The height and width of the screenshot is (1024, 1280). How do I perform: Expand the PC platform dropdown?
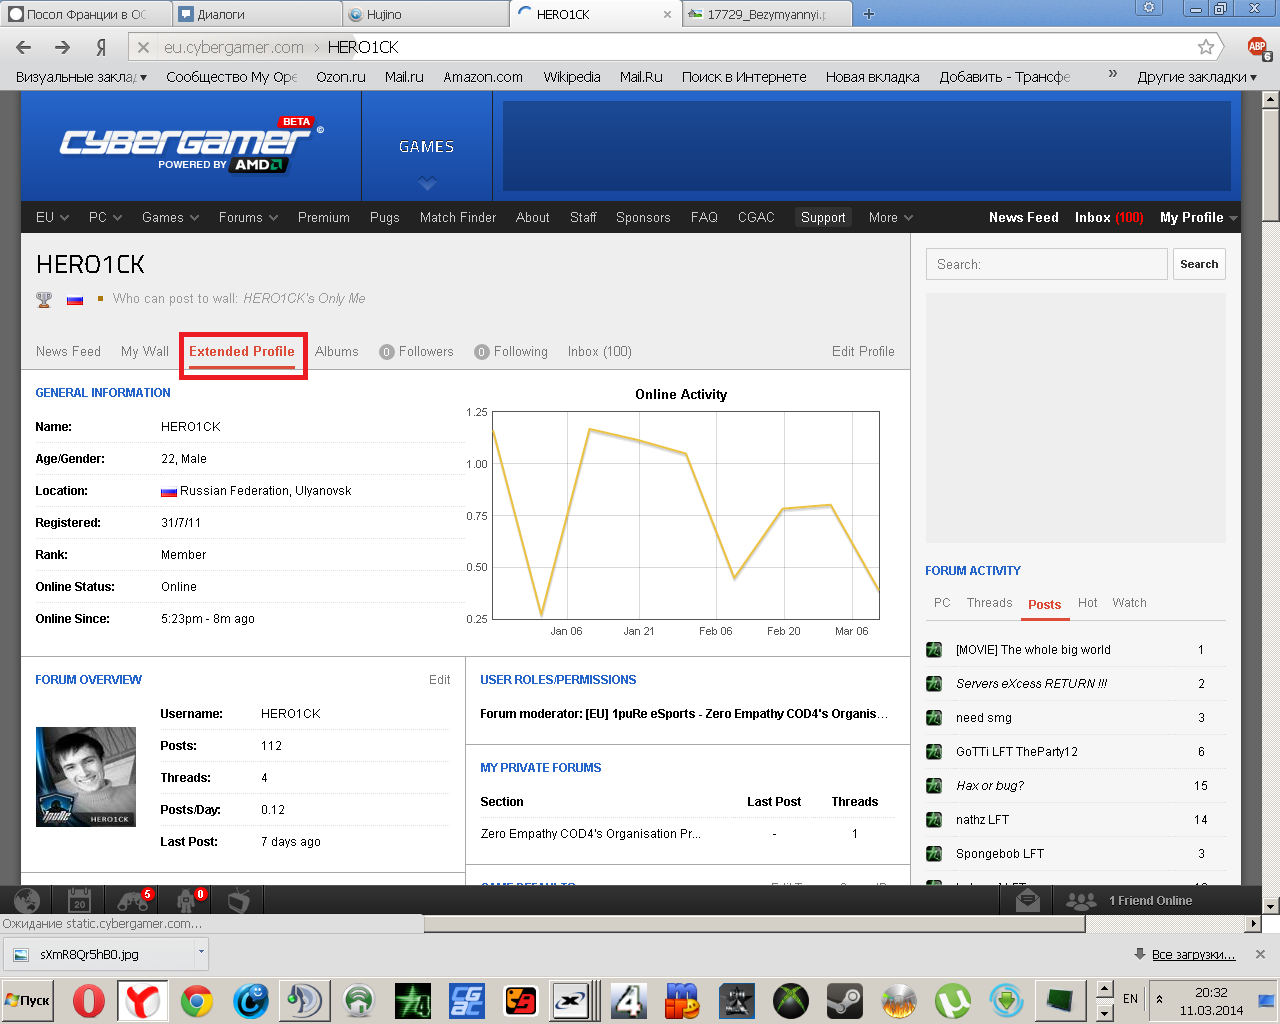click(105, 218)
